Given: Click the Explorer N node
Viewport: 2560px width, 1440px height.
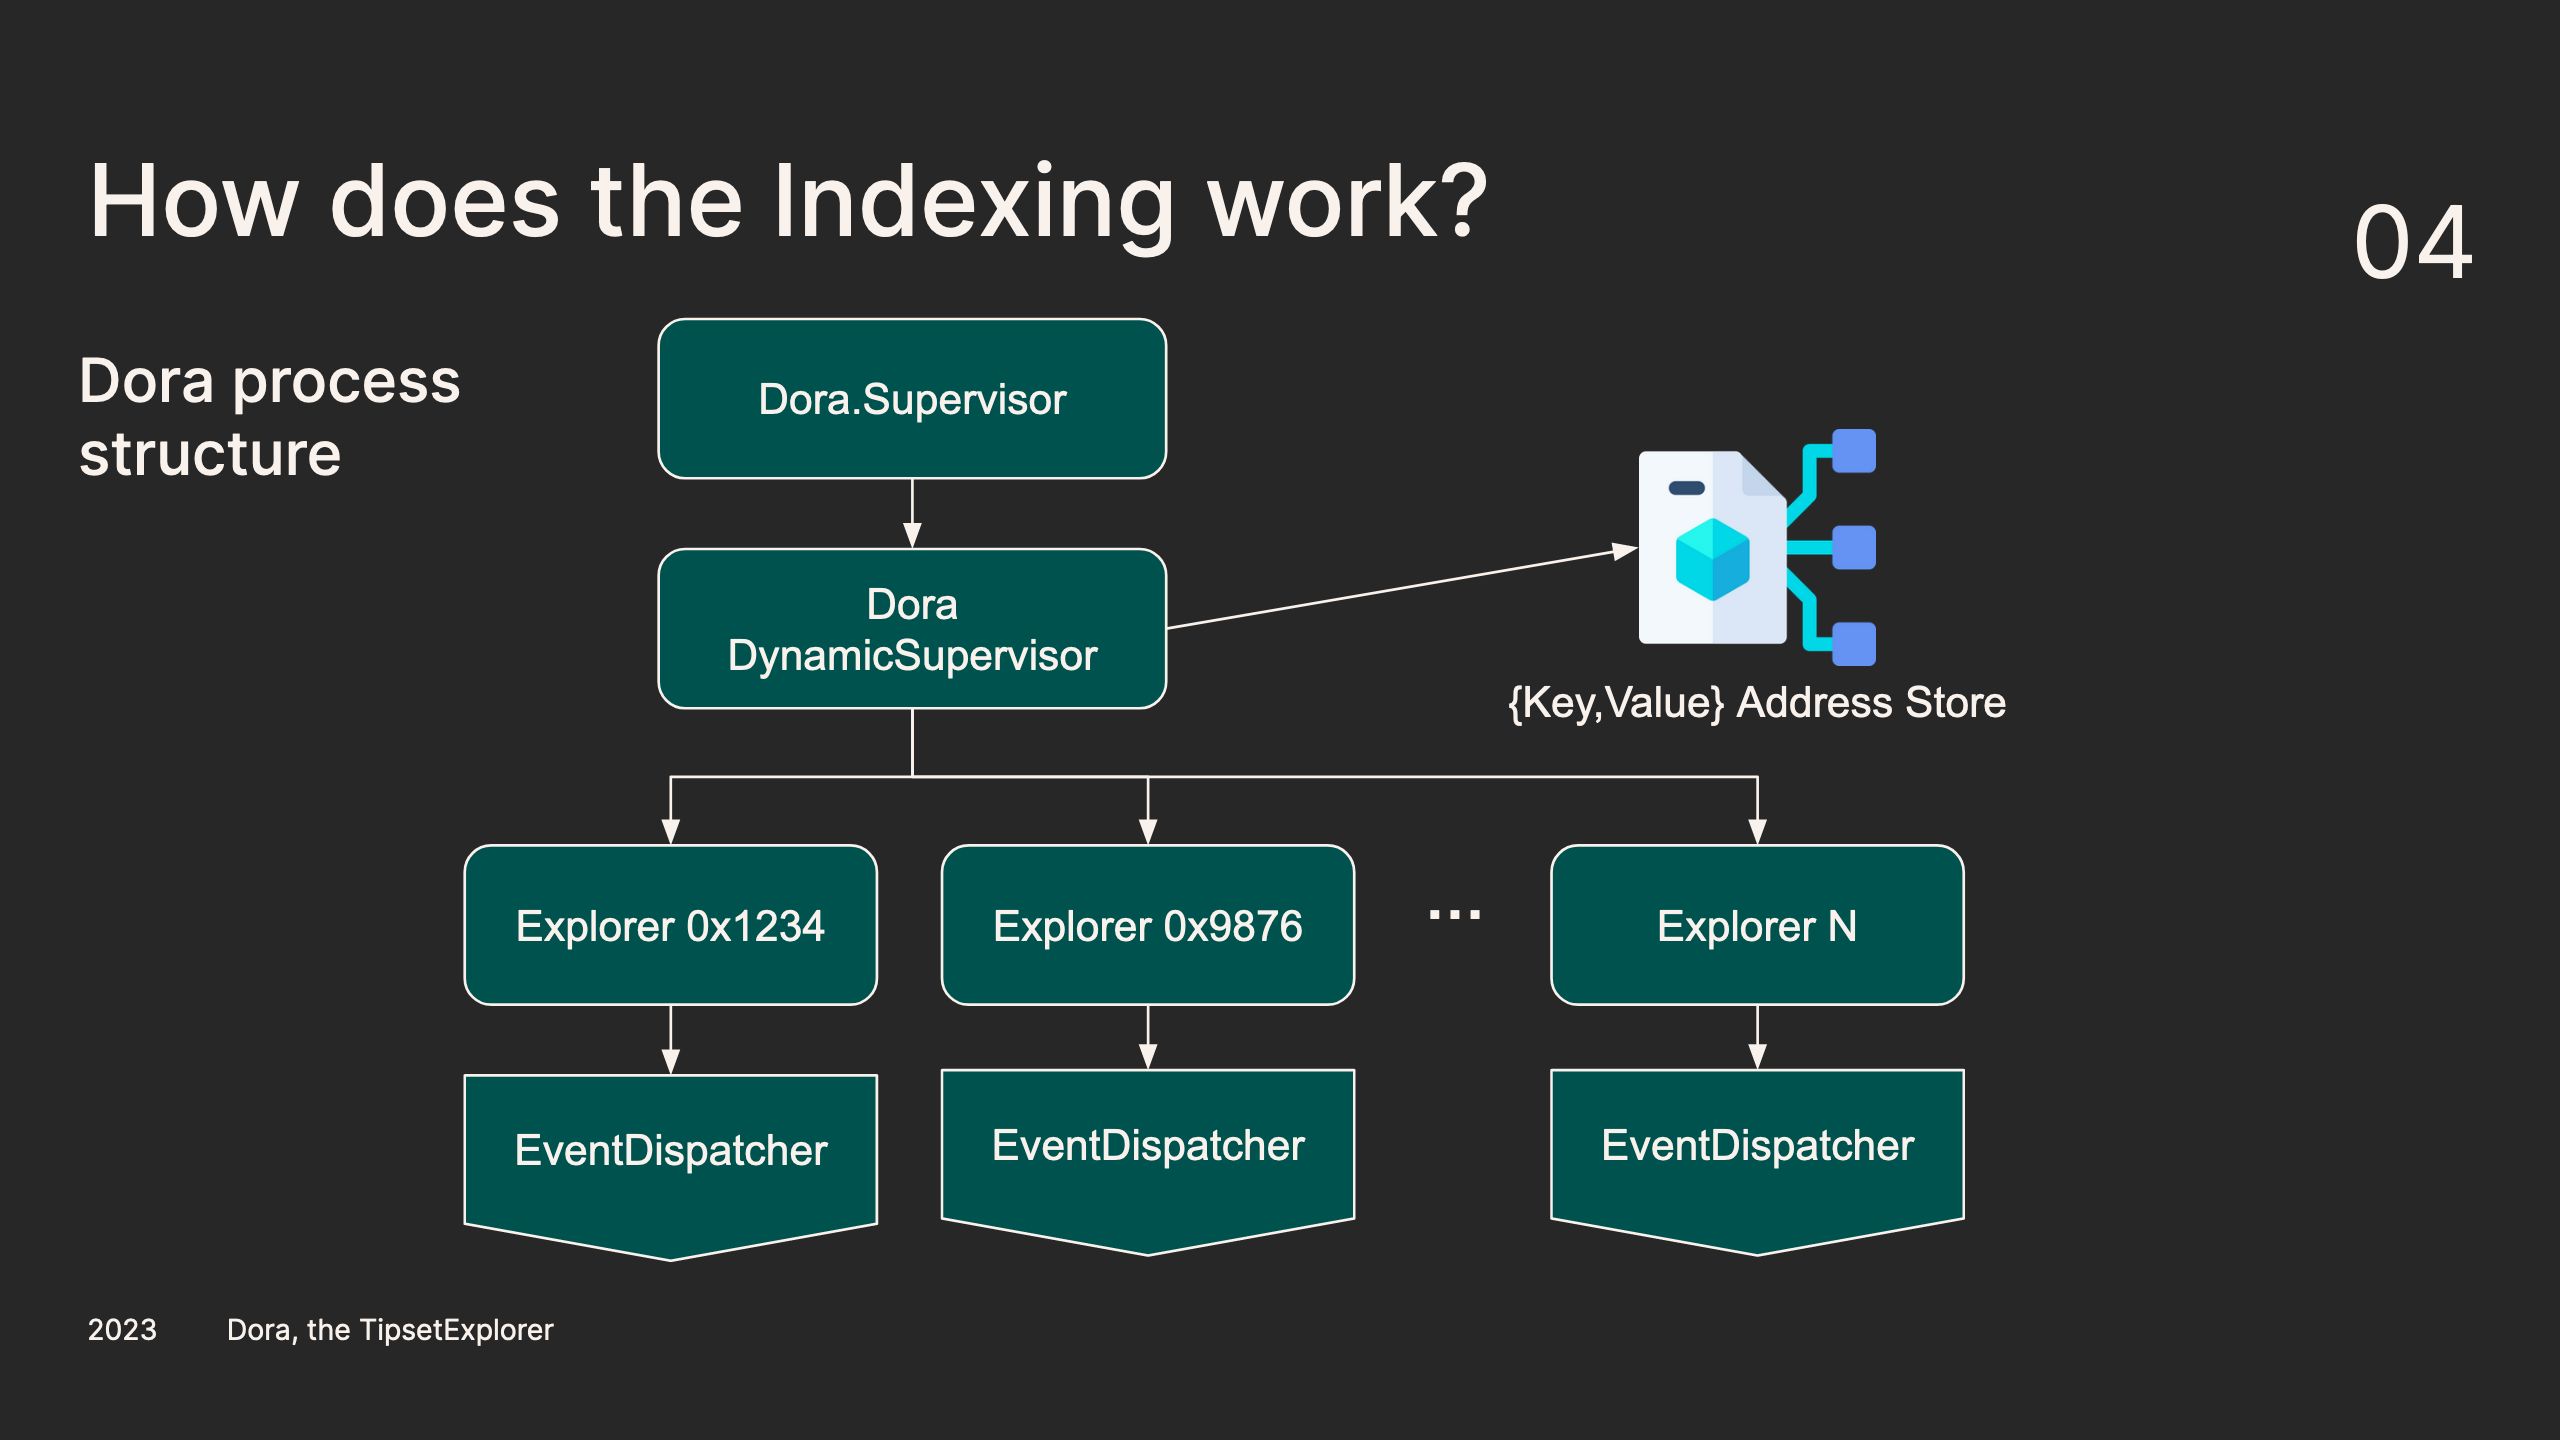Looking at the screenshot, I should [x=1757, y=925].
